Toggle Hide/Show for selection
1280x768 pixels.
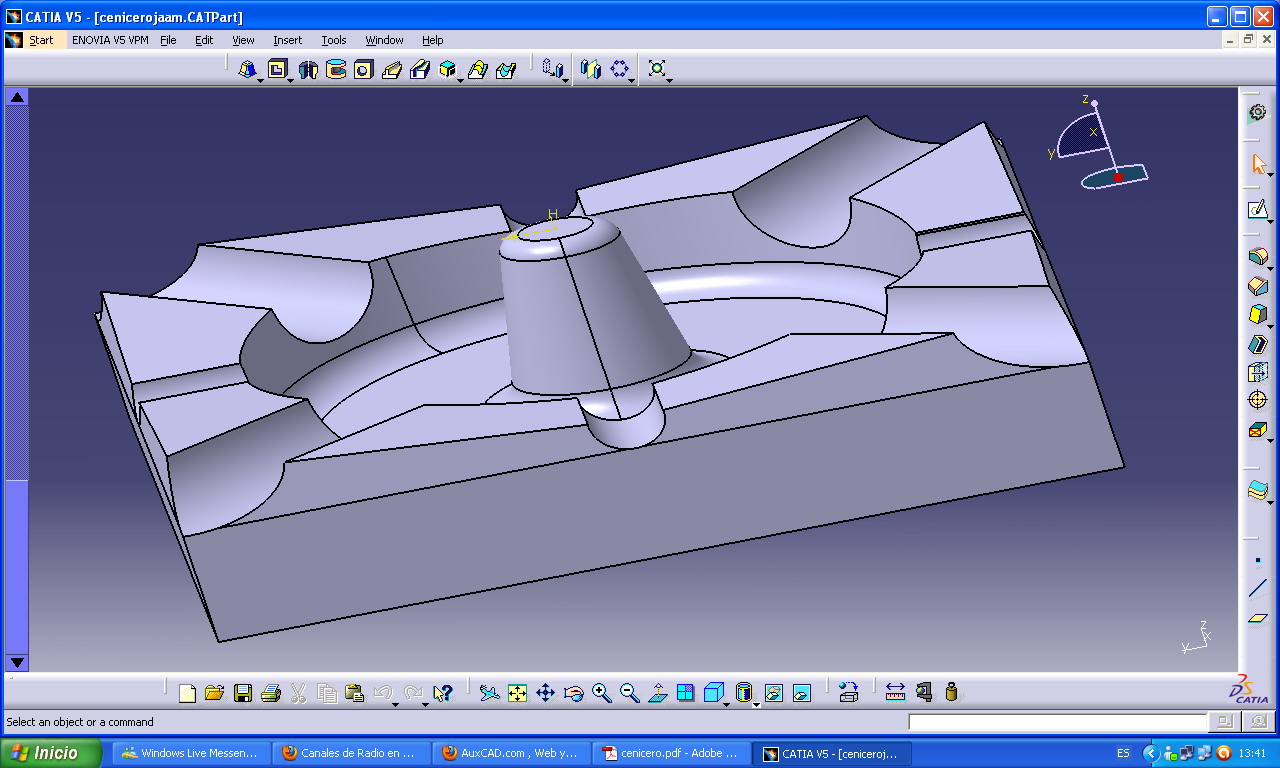(x=773, y=692)
